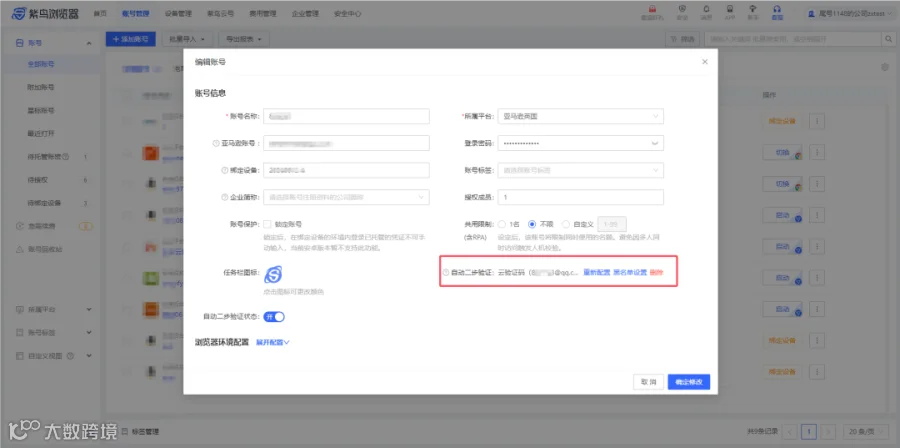Select the 不限 sharing limit radio
This screenshot has height=448, width=900.
tap(532, 224)
